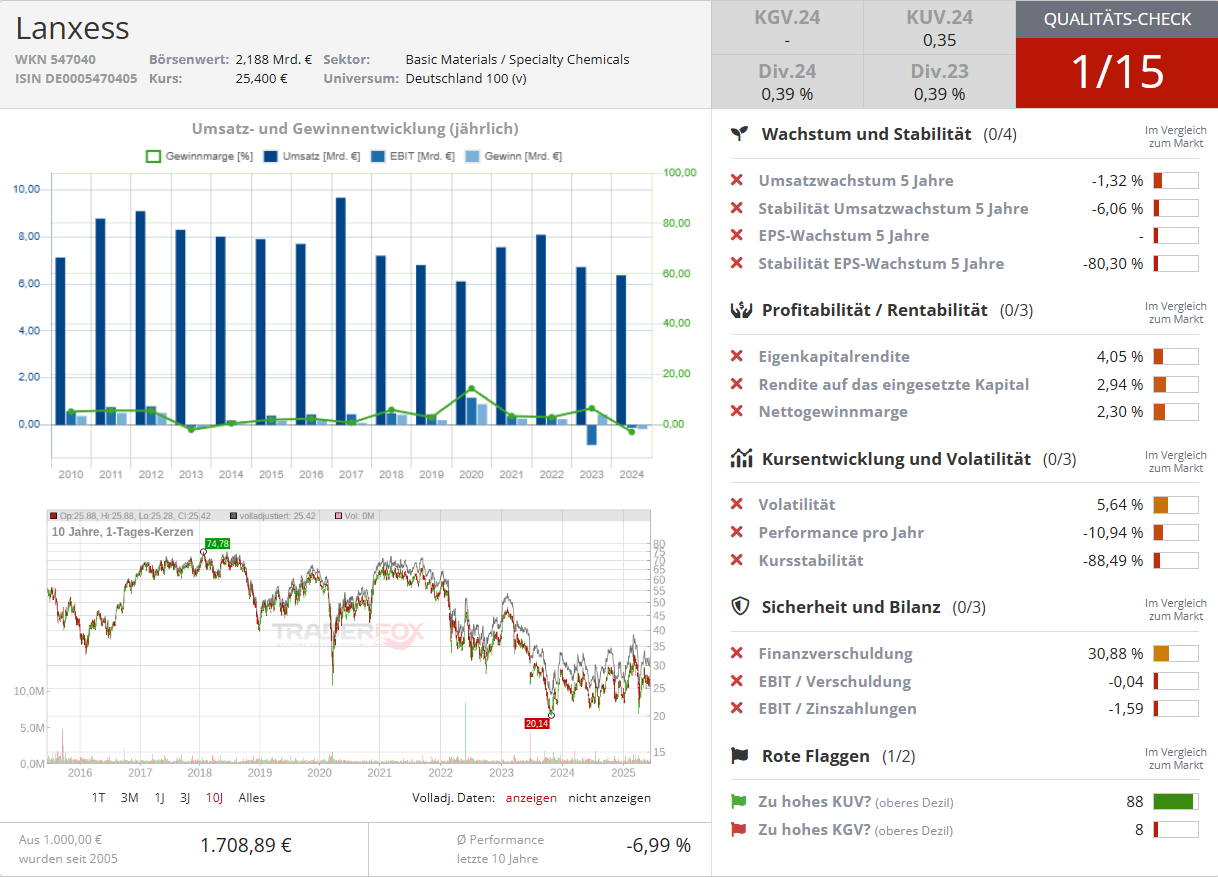Viewport: 1218px width, 877px height.
Task: Click the red 20,14 low marker on chart
Action: 537,723
